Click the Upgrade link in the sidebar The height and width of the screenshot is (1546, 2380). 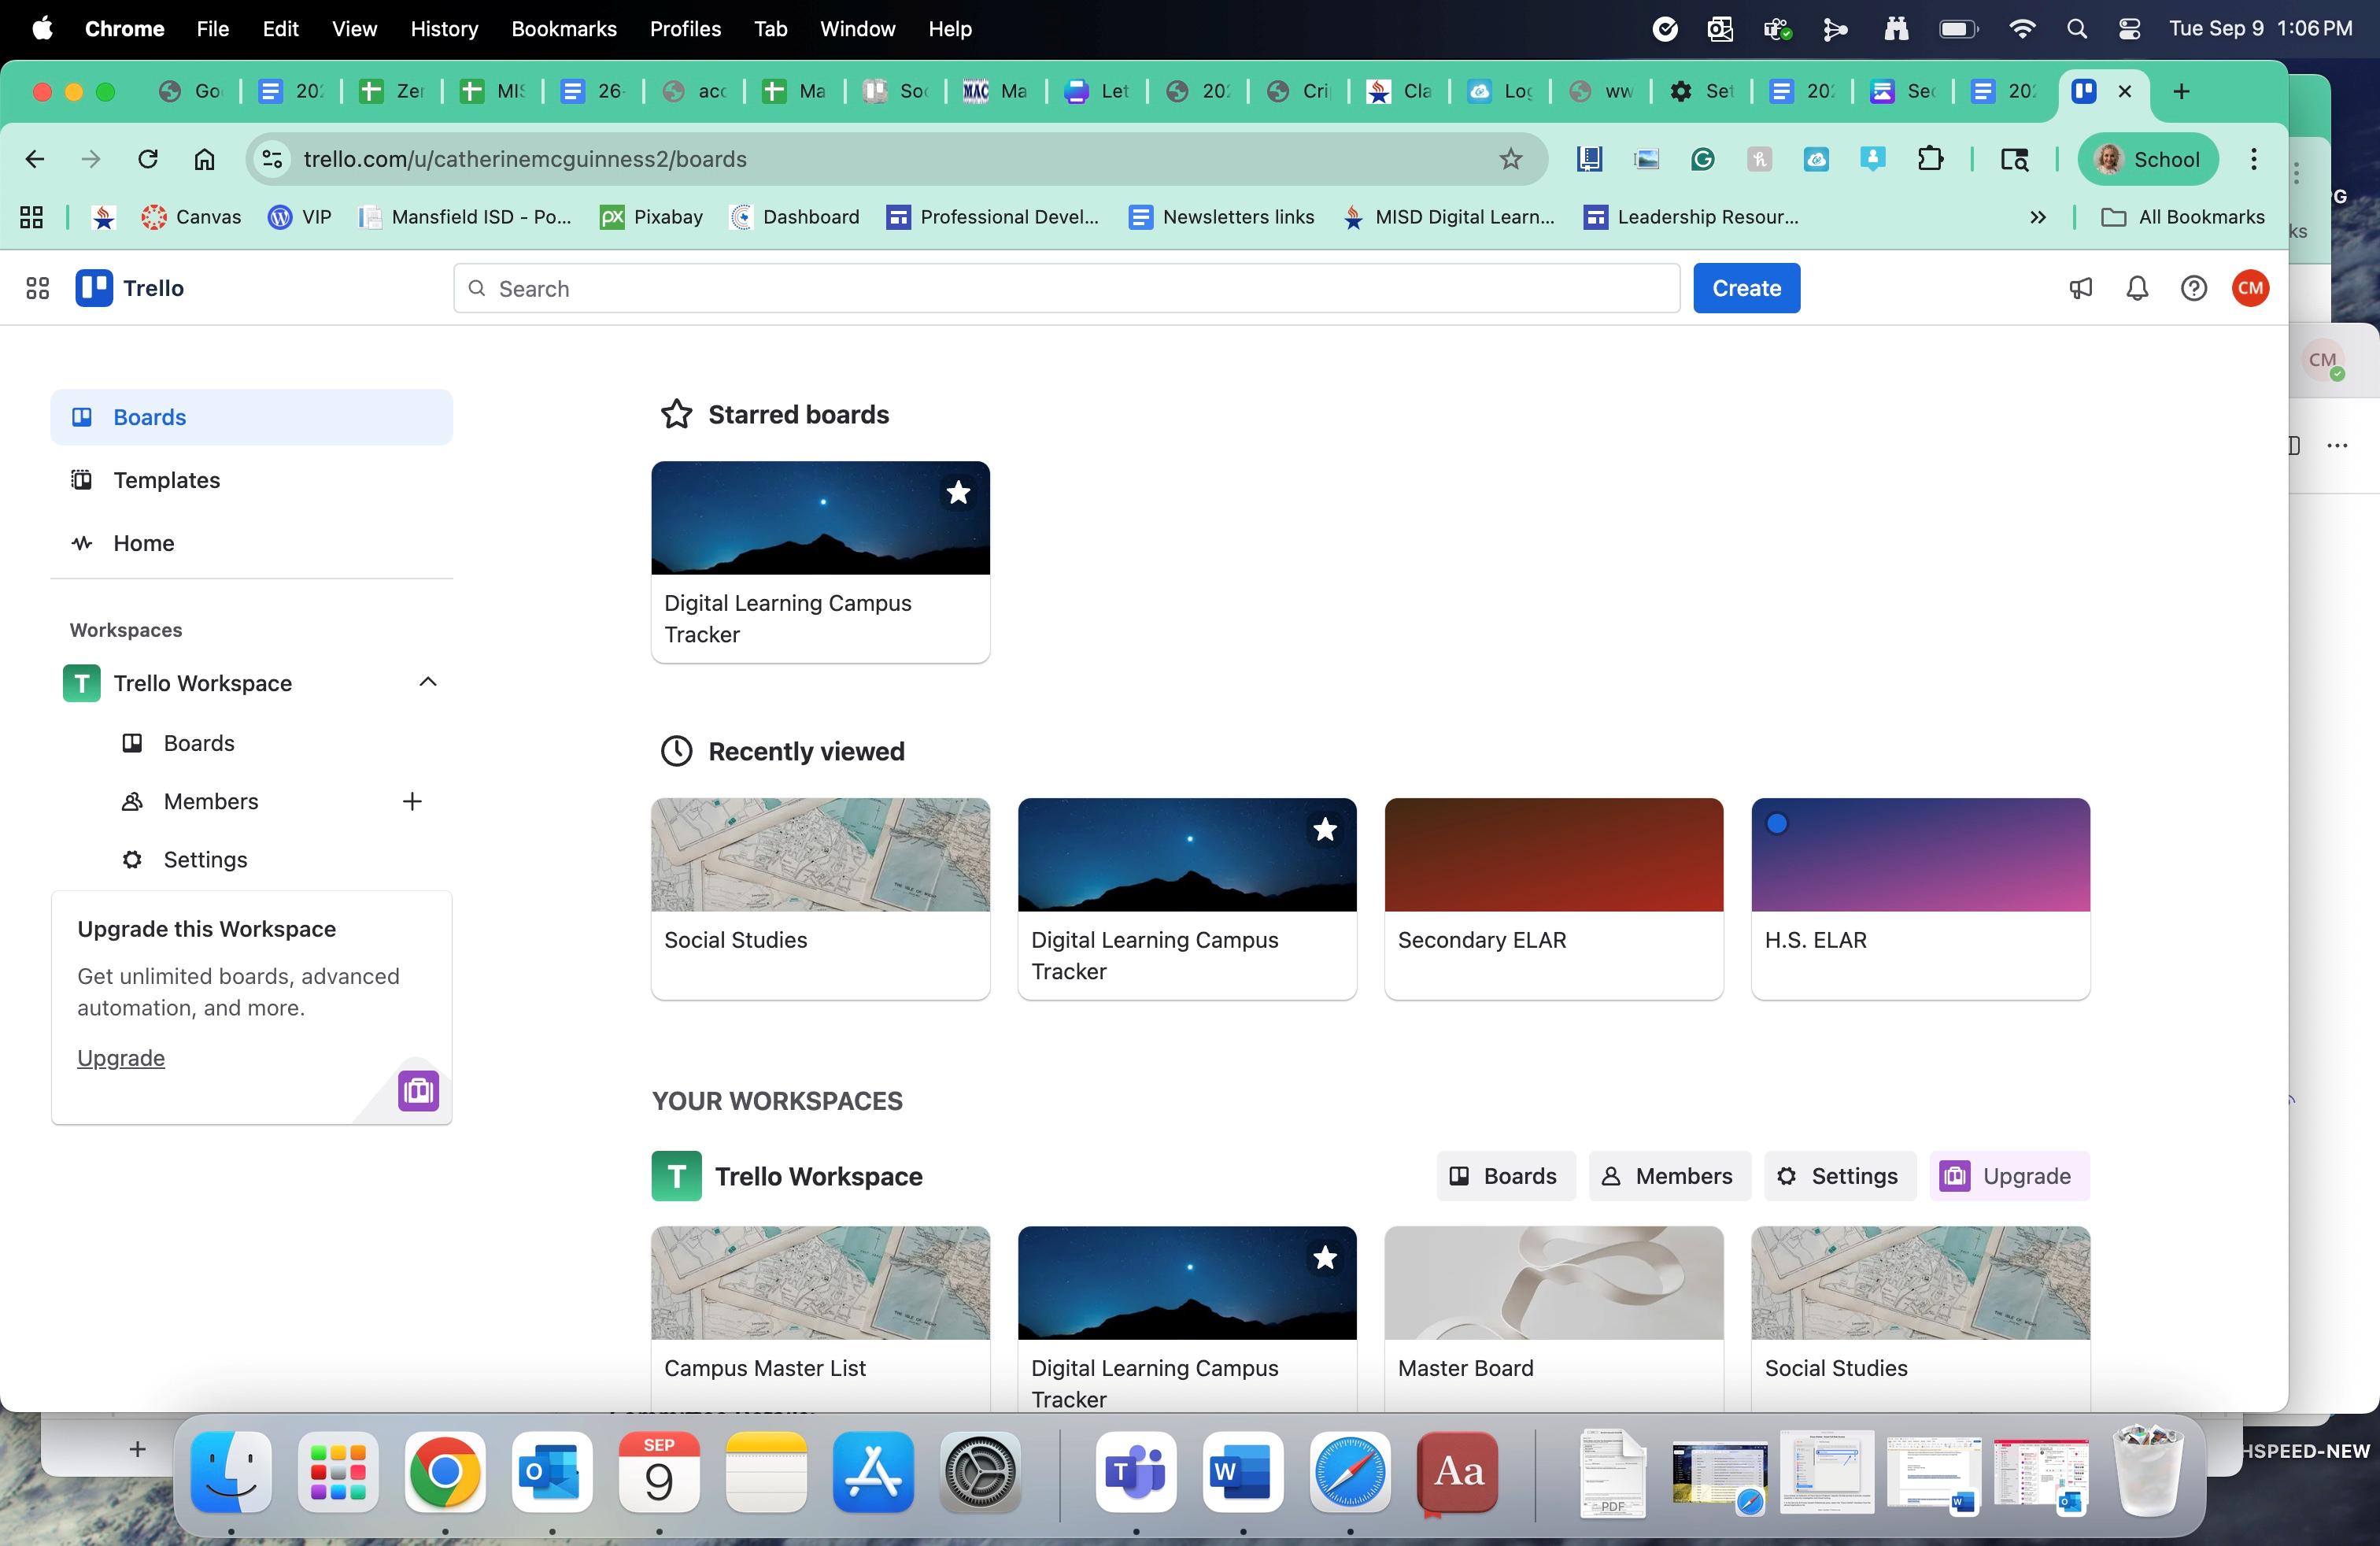121,1058
